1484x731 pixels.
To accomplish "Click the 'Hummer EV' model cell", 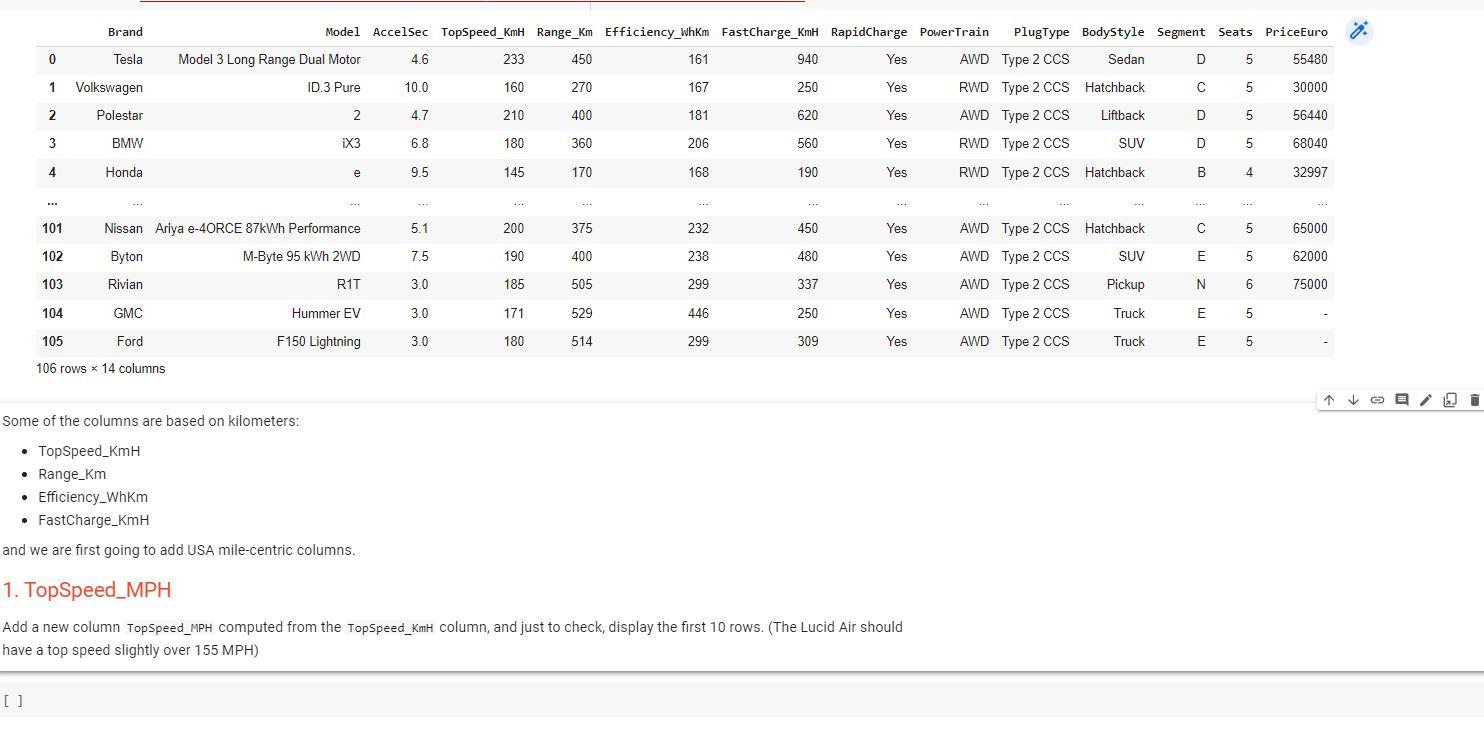I will pyautogui.click(x=326, y=314).
